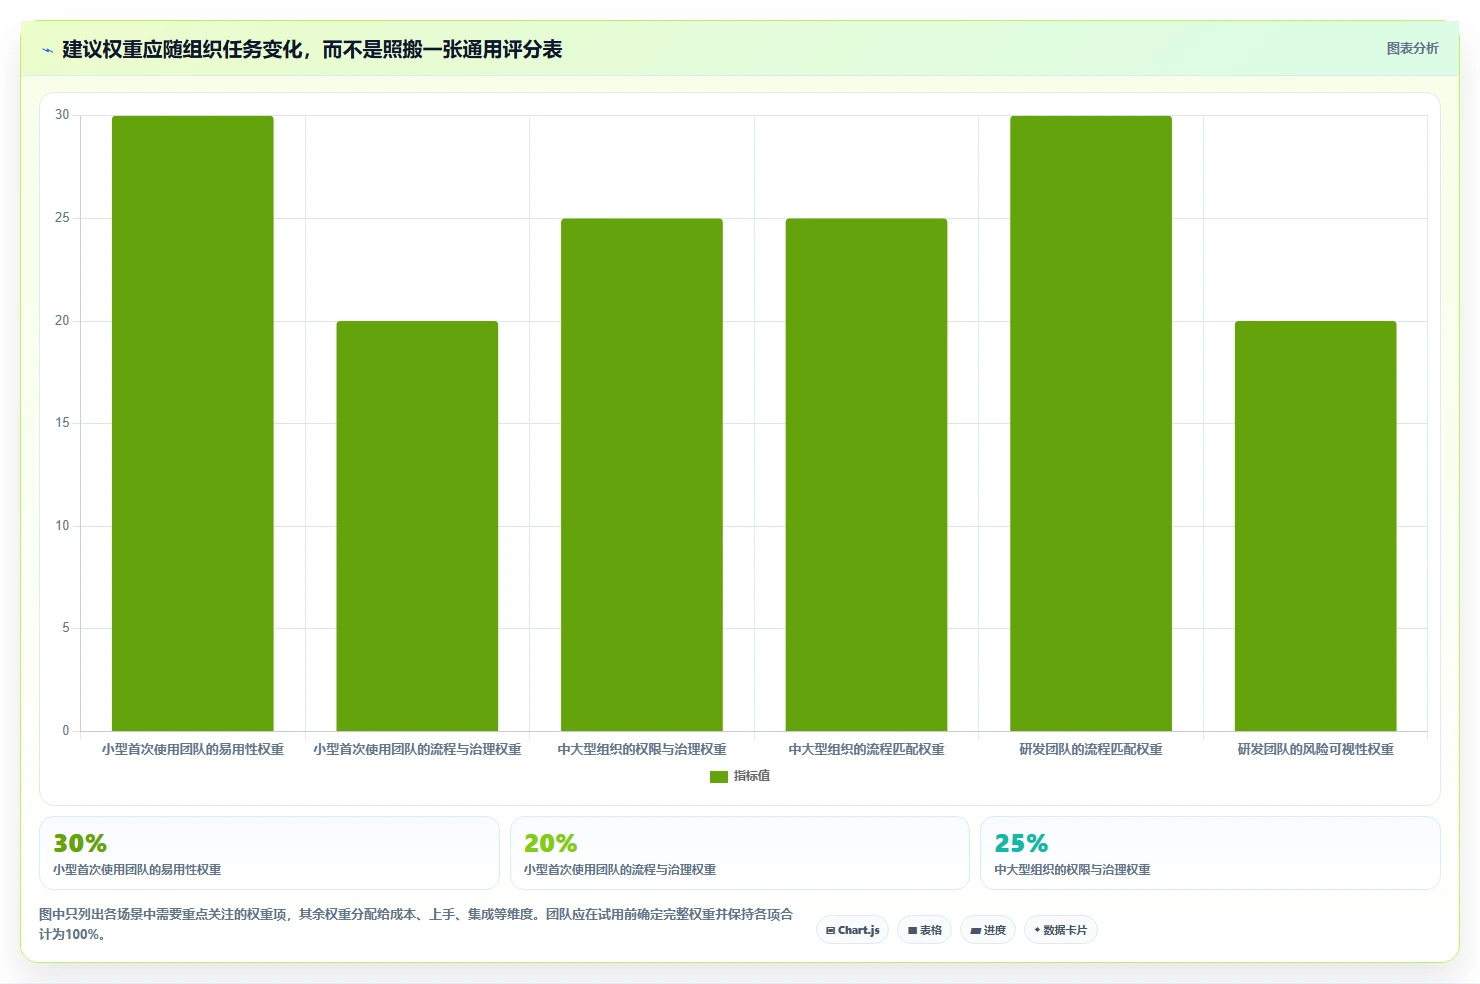Screen dimensions: 1480x984
Task: Click the icon inside the 表格 tag
Action: [912, 931]
